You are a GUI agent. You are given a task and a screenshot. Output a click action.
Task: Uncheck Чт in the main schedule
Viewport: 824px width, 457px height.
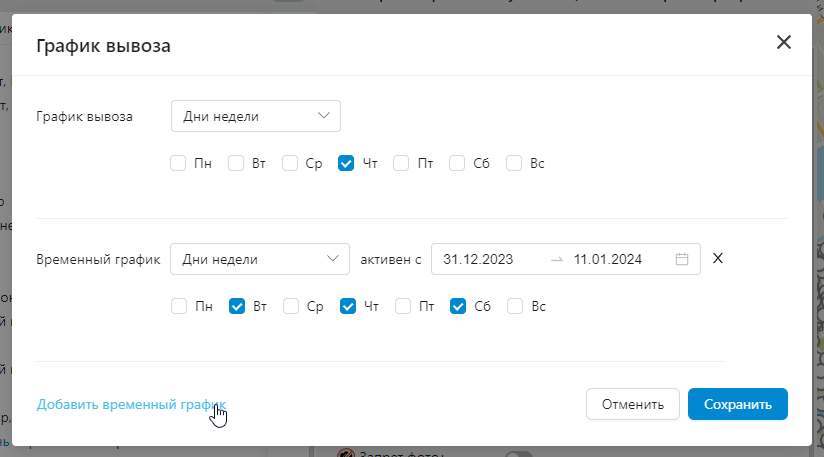coord(347,163)
